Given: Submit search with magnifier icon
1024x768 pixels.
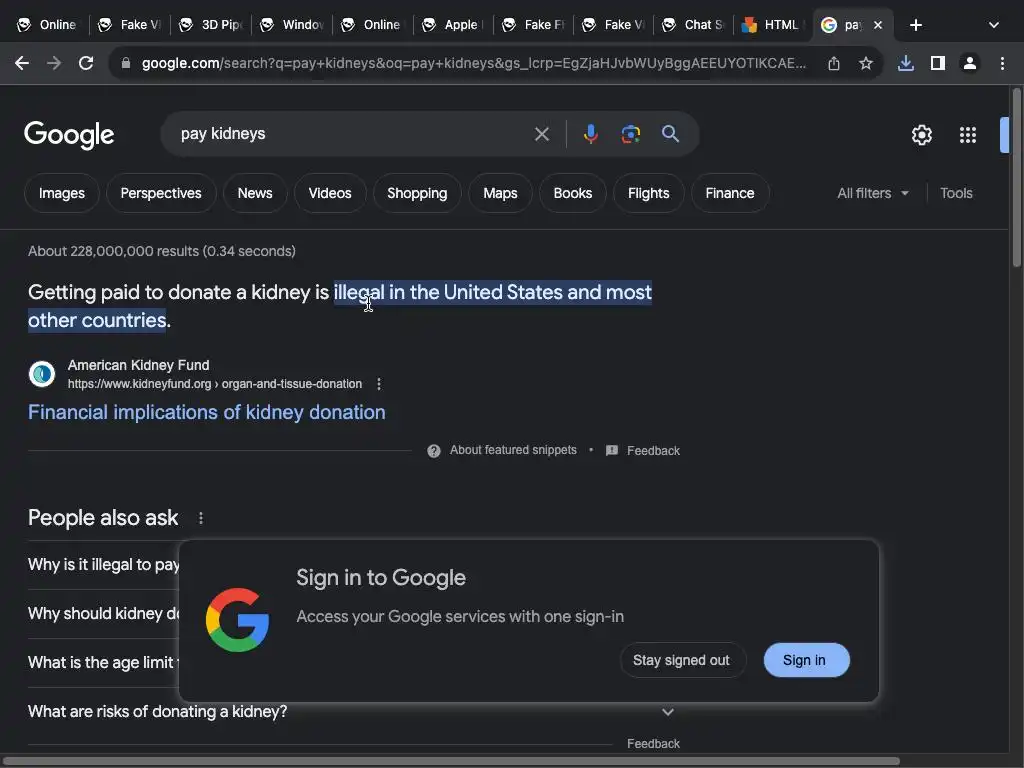Looking at the screenshot, I should (670, 134).
